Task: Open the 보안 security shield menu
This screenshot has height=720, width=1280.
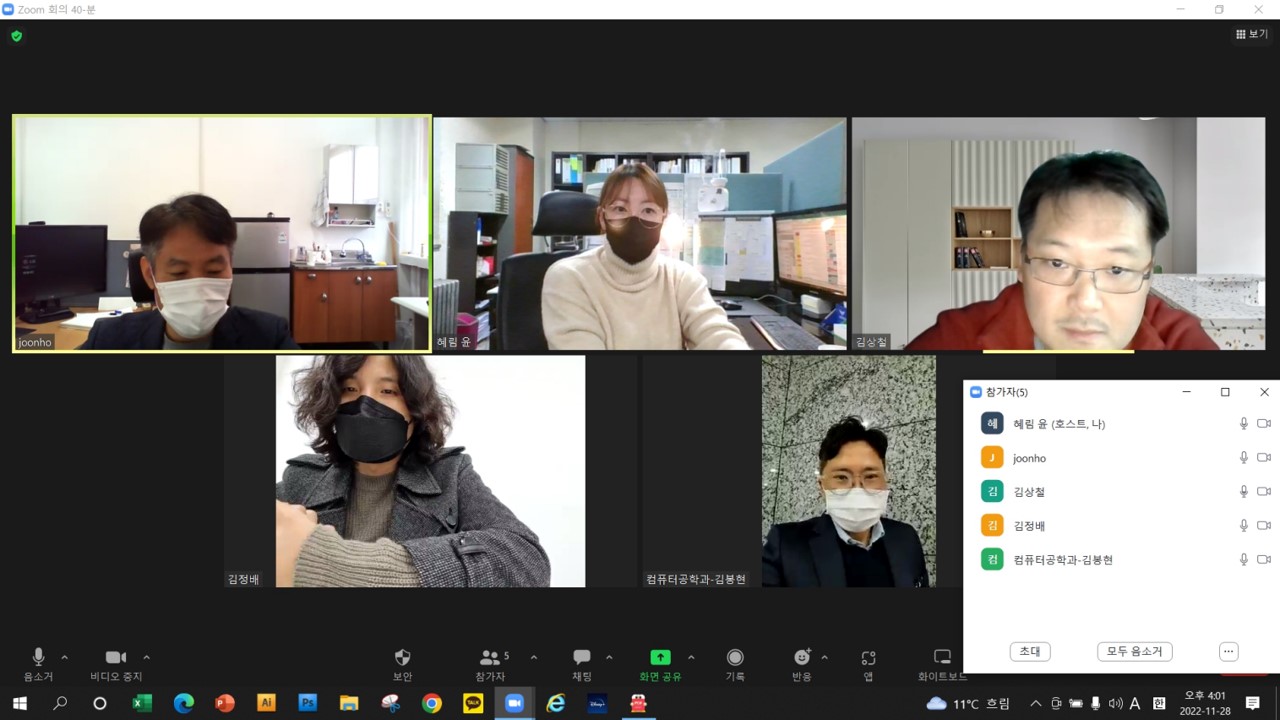Action: pos(403,664)
